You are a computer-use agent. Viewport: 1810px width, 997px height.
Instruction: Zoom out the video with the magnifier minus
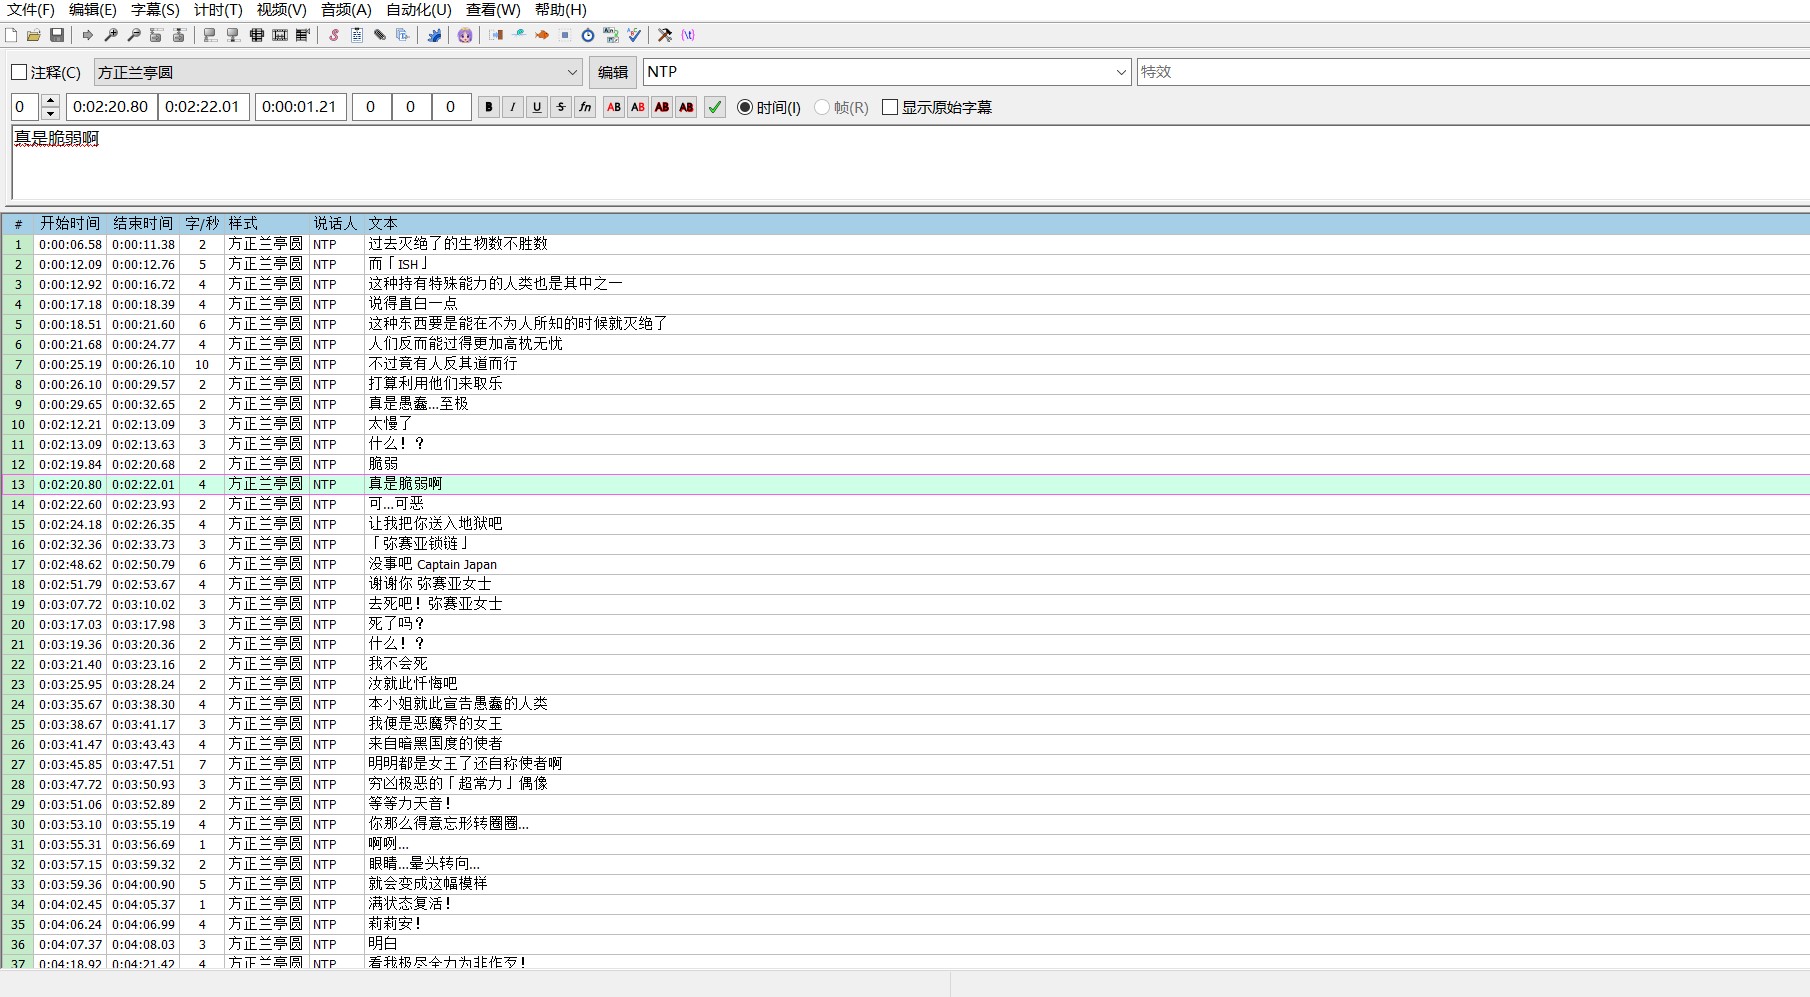[134, 35]
